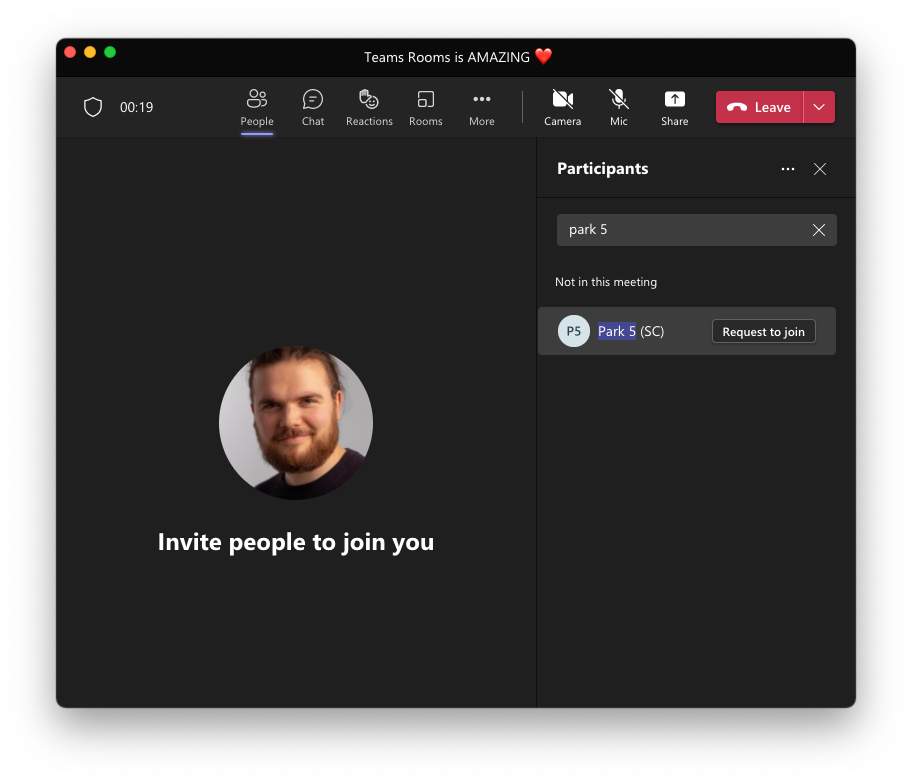912x782 pixels.
Task: Share your screen content
Action: [675, 107]
